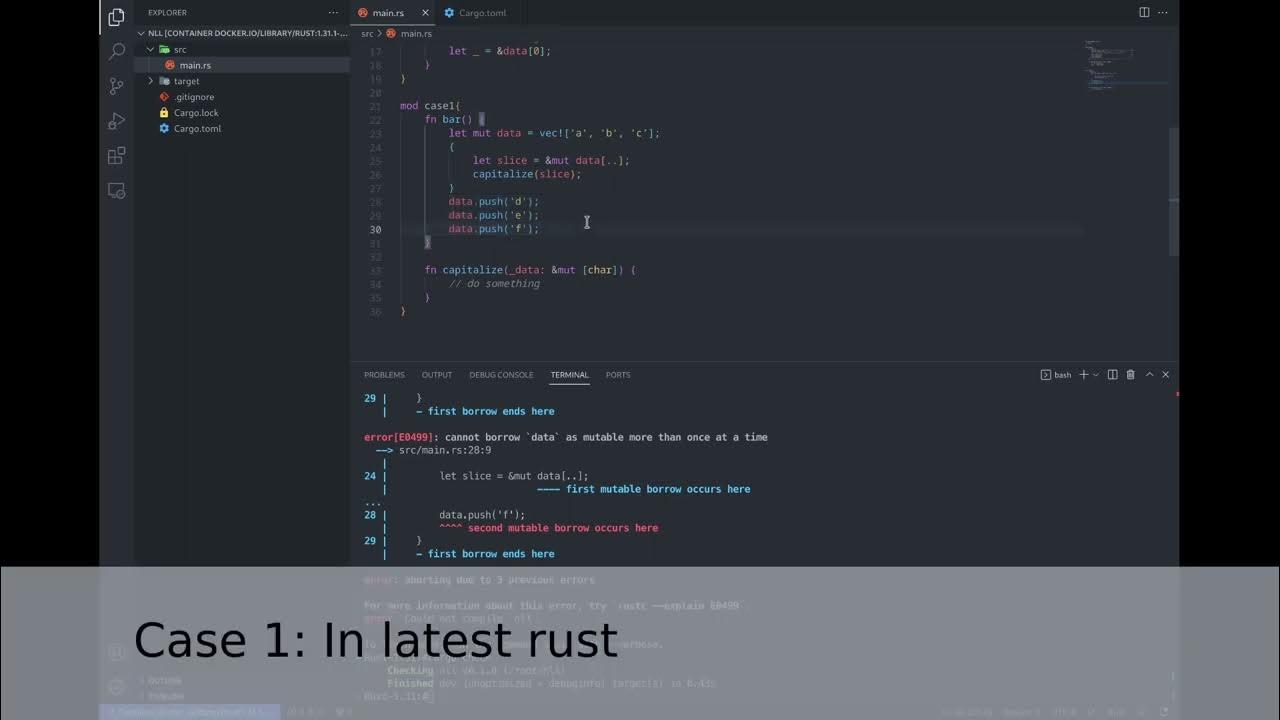Click the 'src/main.rs:28:9' terminal link
Image resolution: width=1280 pixels, height=720 pixels.
(x=445, y=450)
